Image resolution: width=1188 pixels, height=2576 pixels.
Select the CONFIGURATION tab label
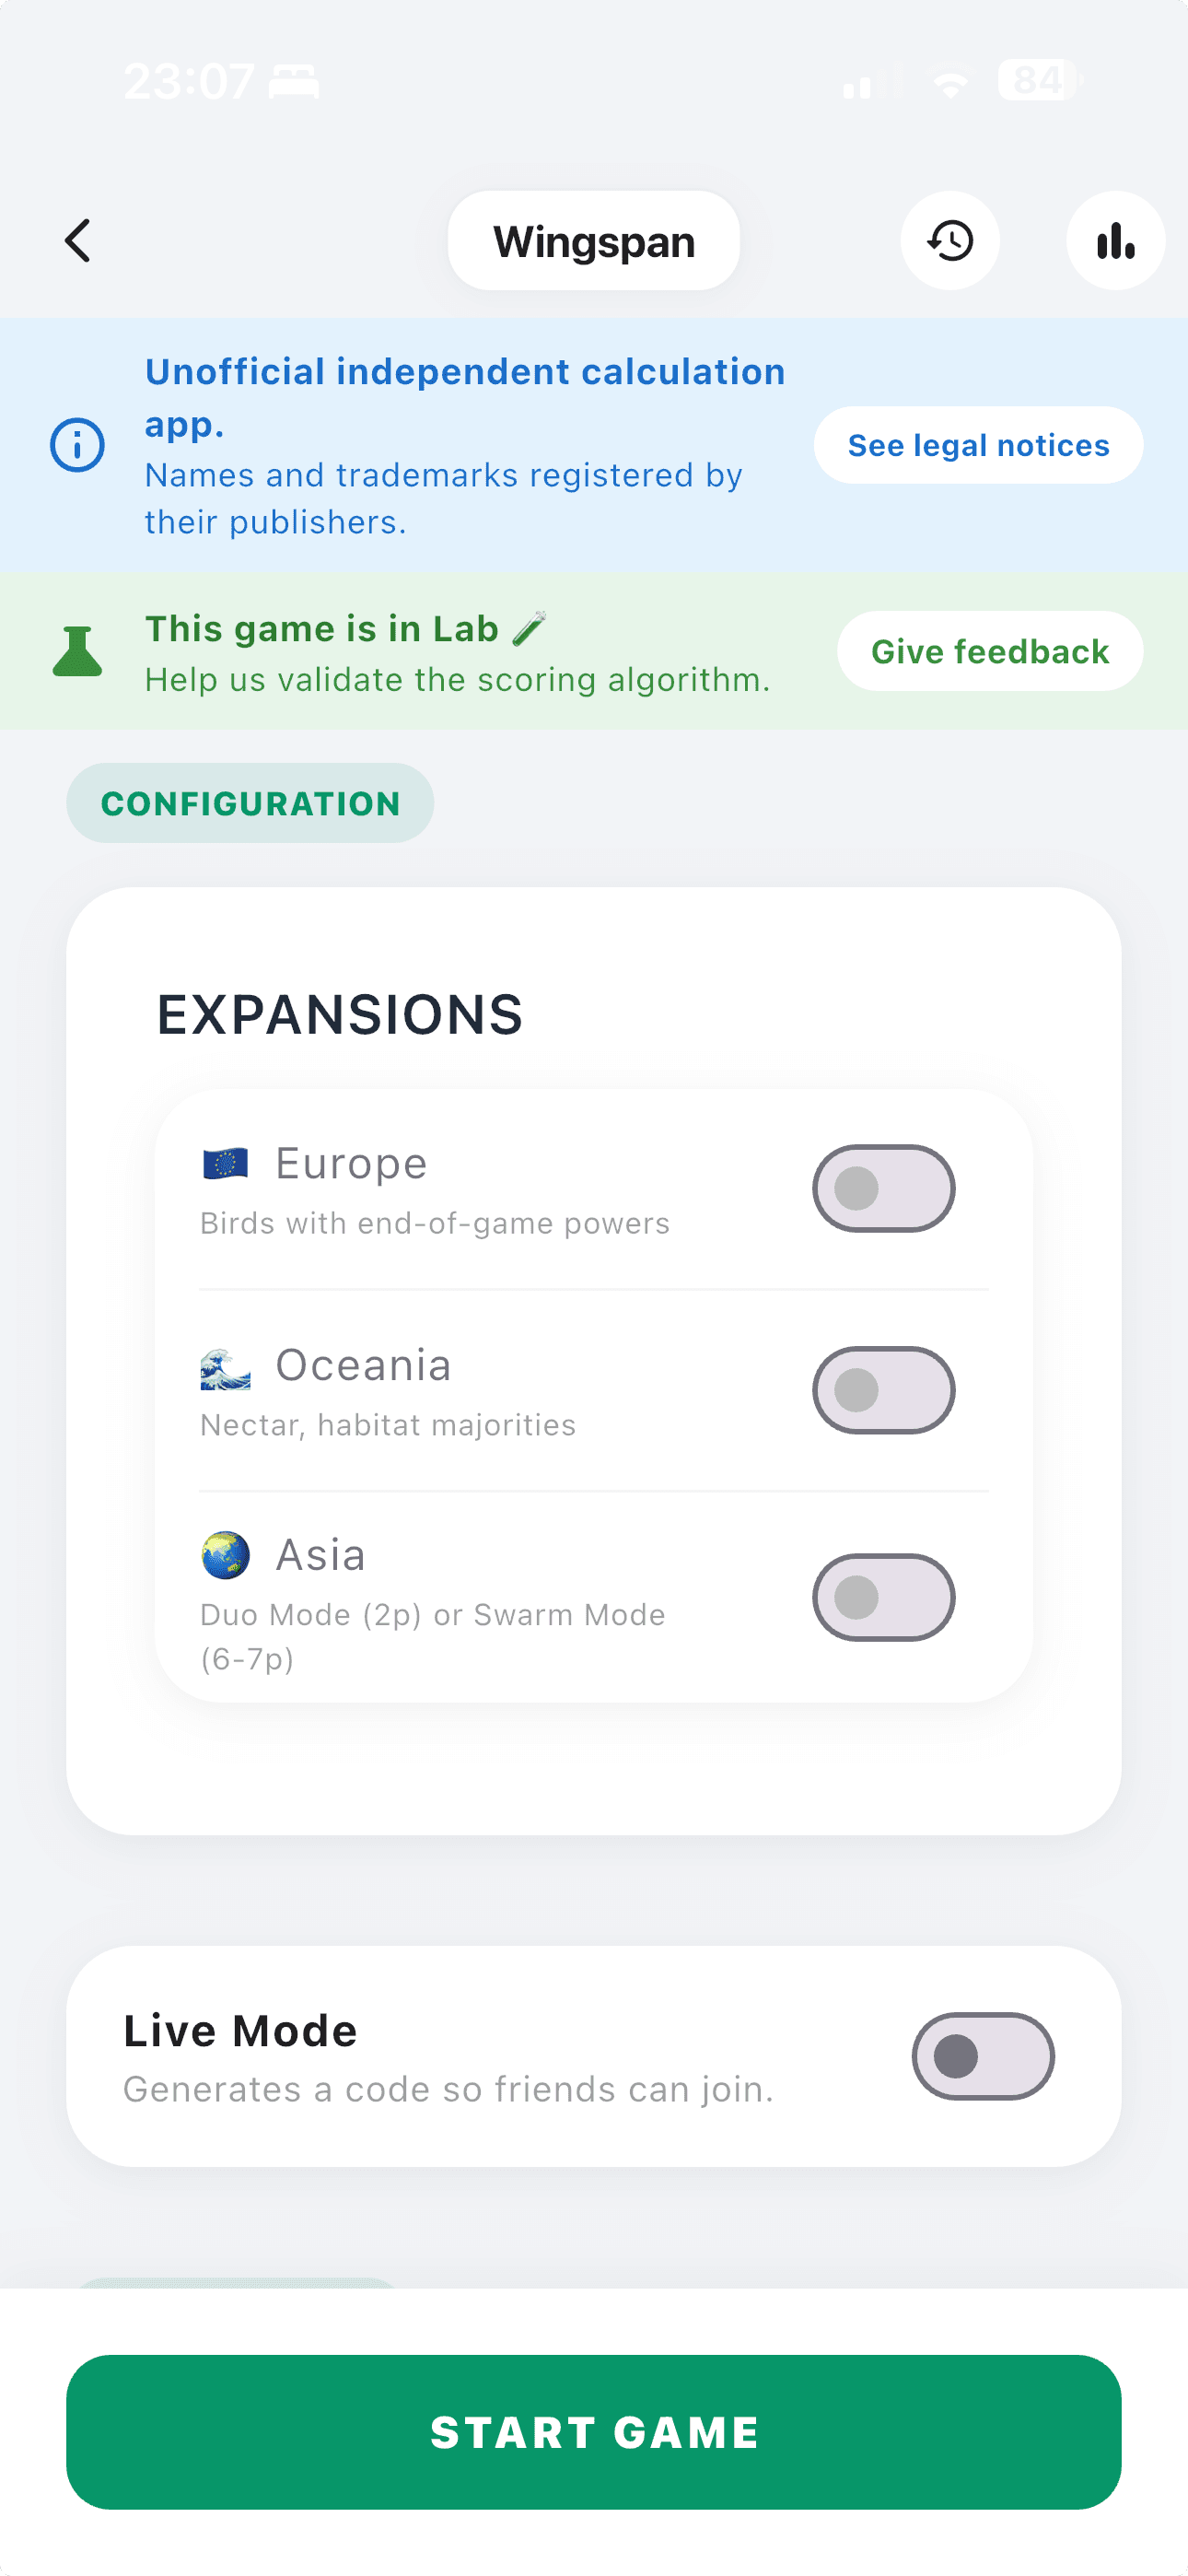[250, 803]
